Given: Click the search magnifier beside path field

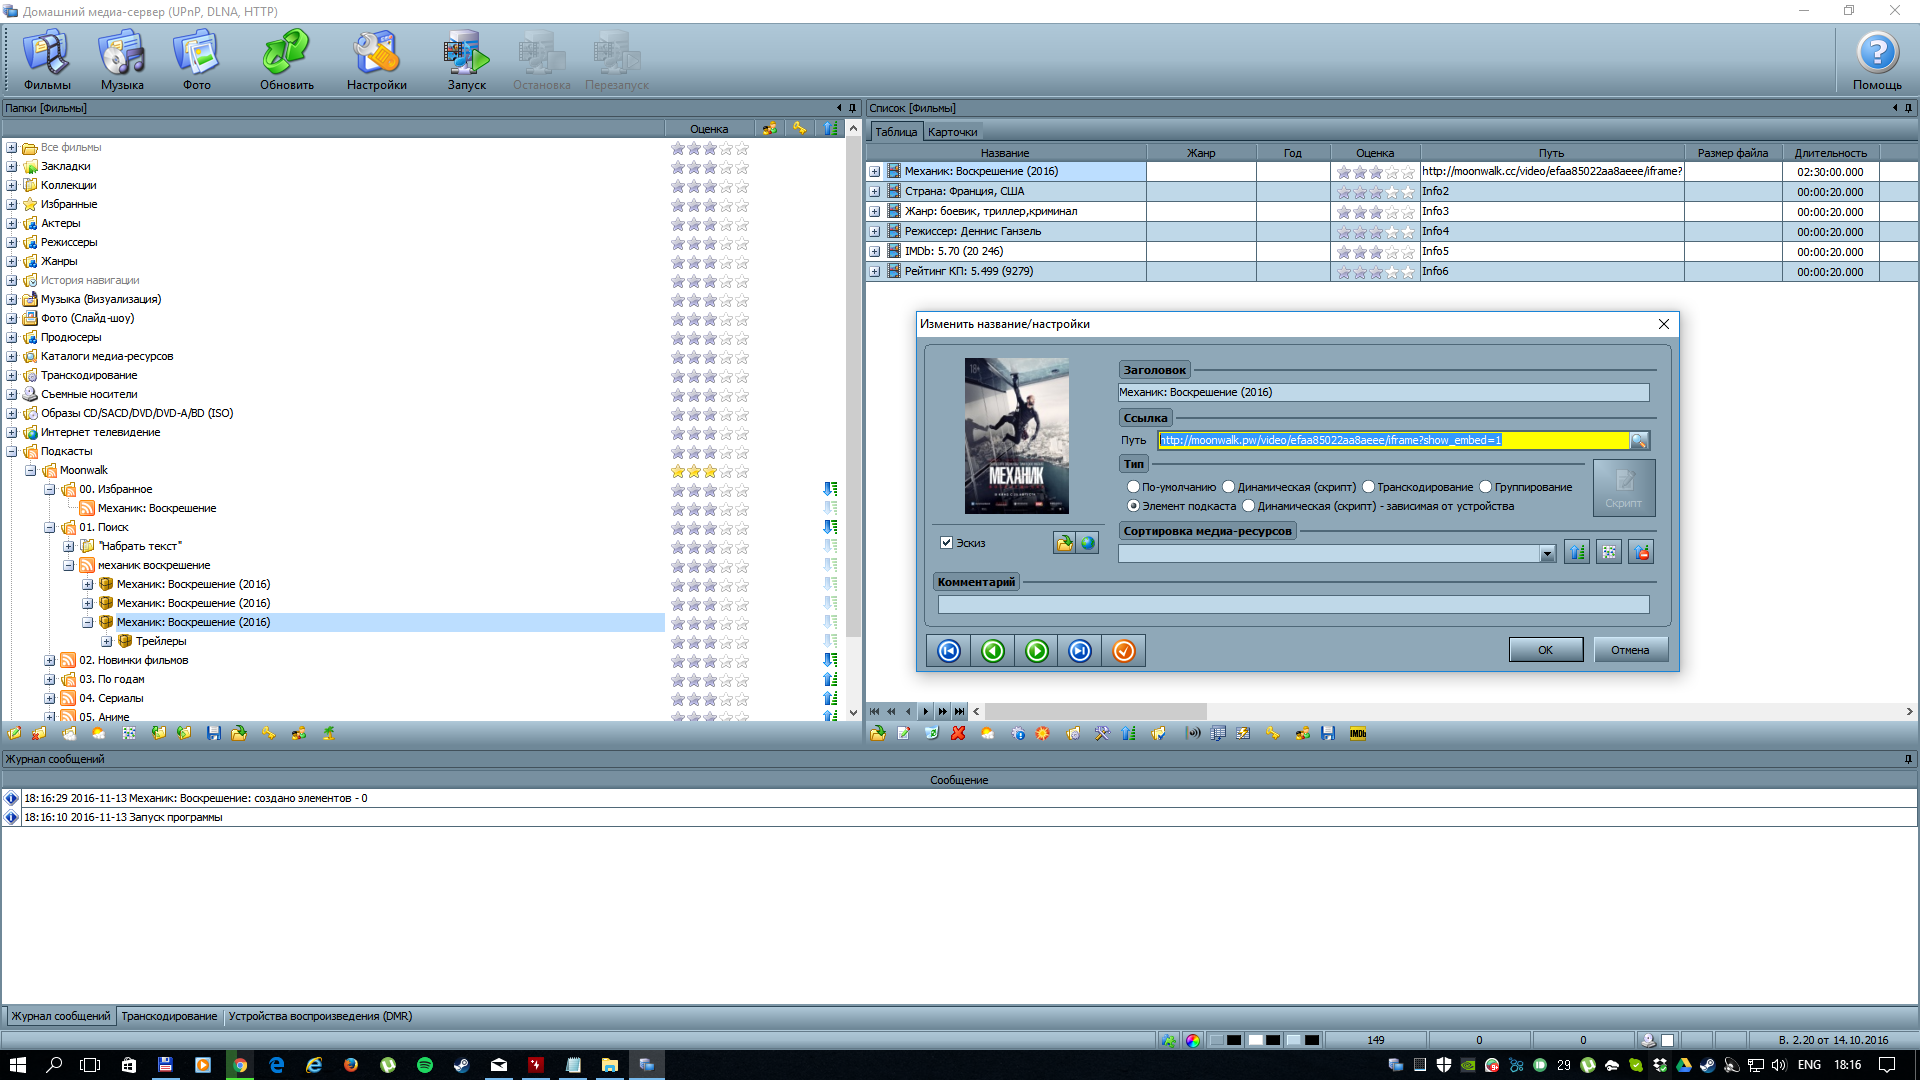Looking at the screenshot, I should (1639, 441).
